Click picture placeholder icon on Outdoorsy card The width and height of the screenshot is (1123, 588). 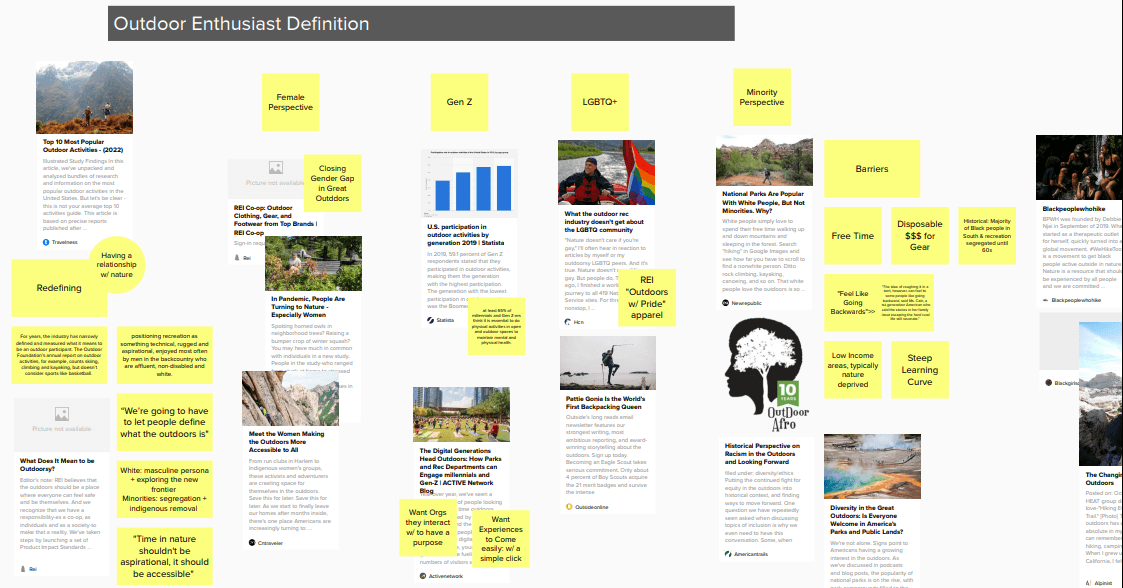coord(62,414)
